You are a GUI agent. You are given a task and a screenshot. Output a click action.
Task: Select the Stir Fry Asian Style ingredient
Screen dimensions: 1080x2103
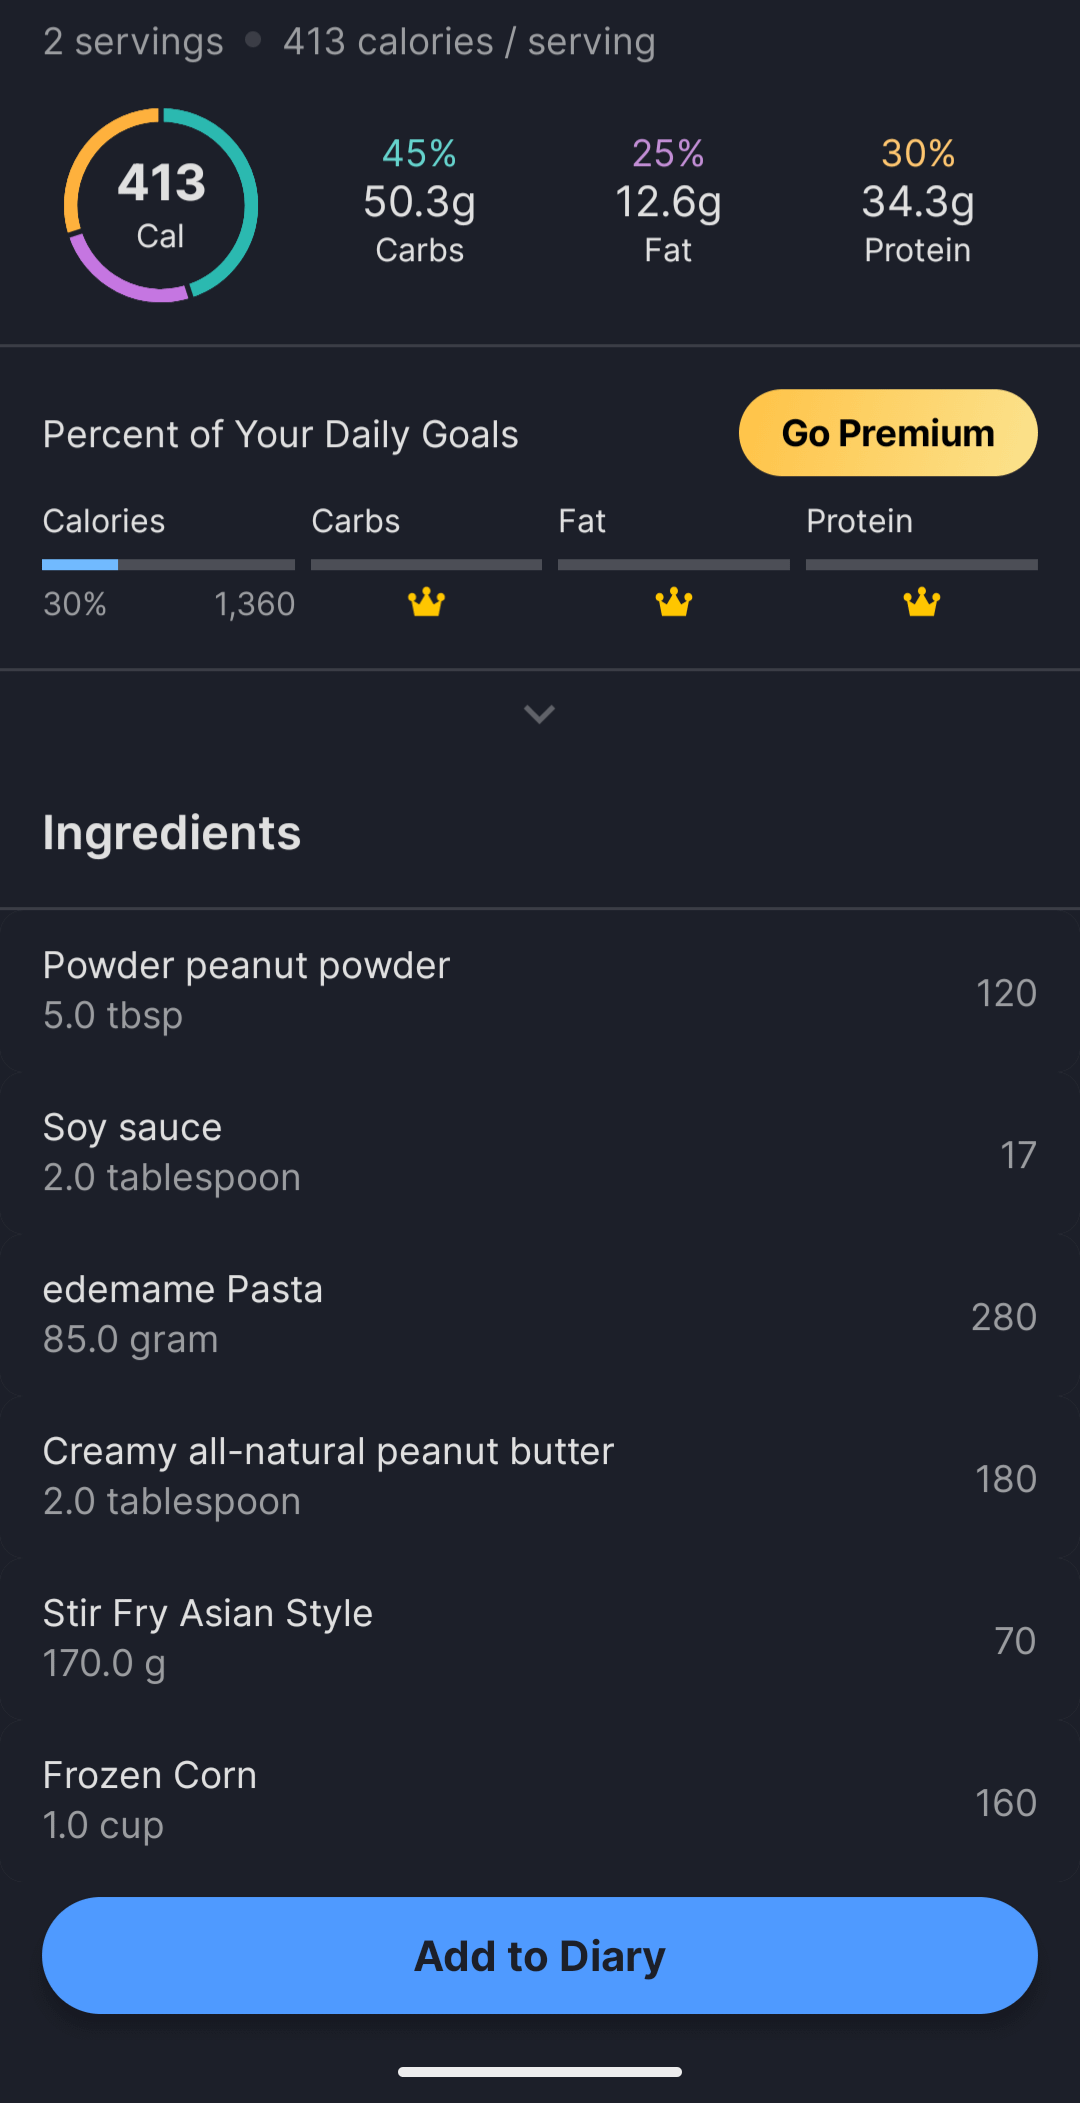(x=540, y=1638)
